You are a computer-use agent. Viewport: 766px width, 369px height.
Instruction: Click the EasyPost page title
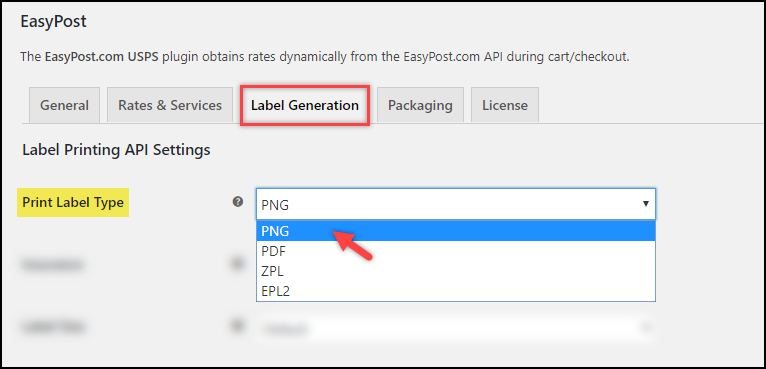[x=53, y=22]
